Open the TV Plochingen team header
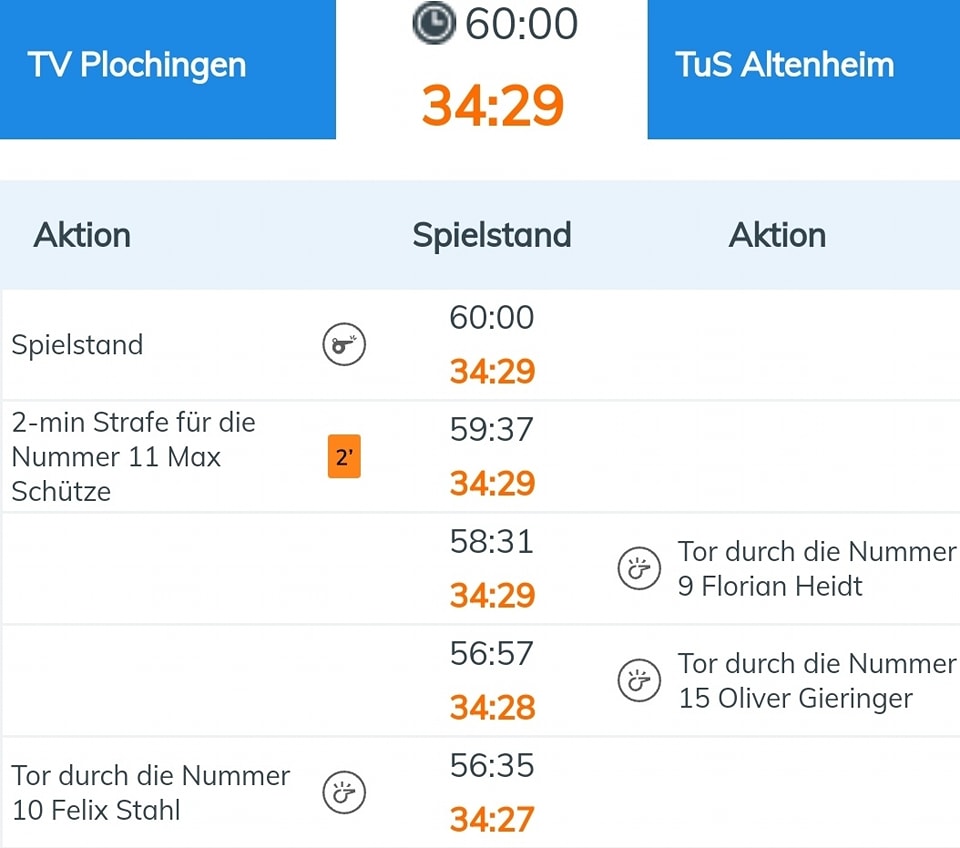Image resolution: width=960 pixels, height=848 pixels. [167, 66]
